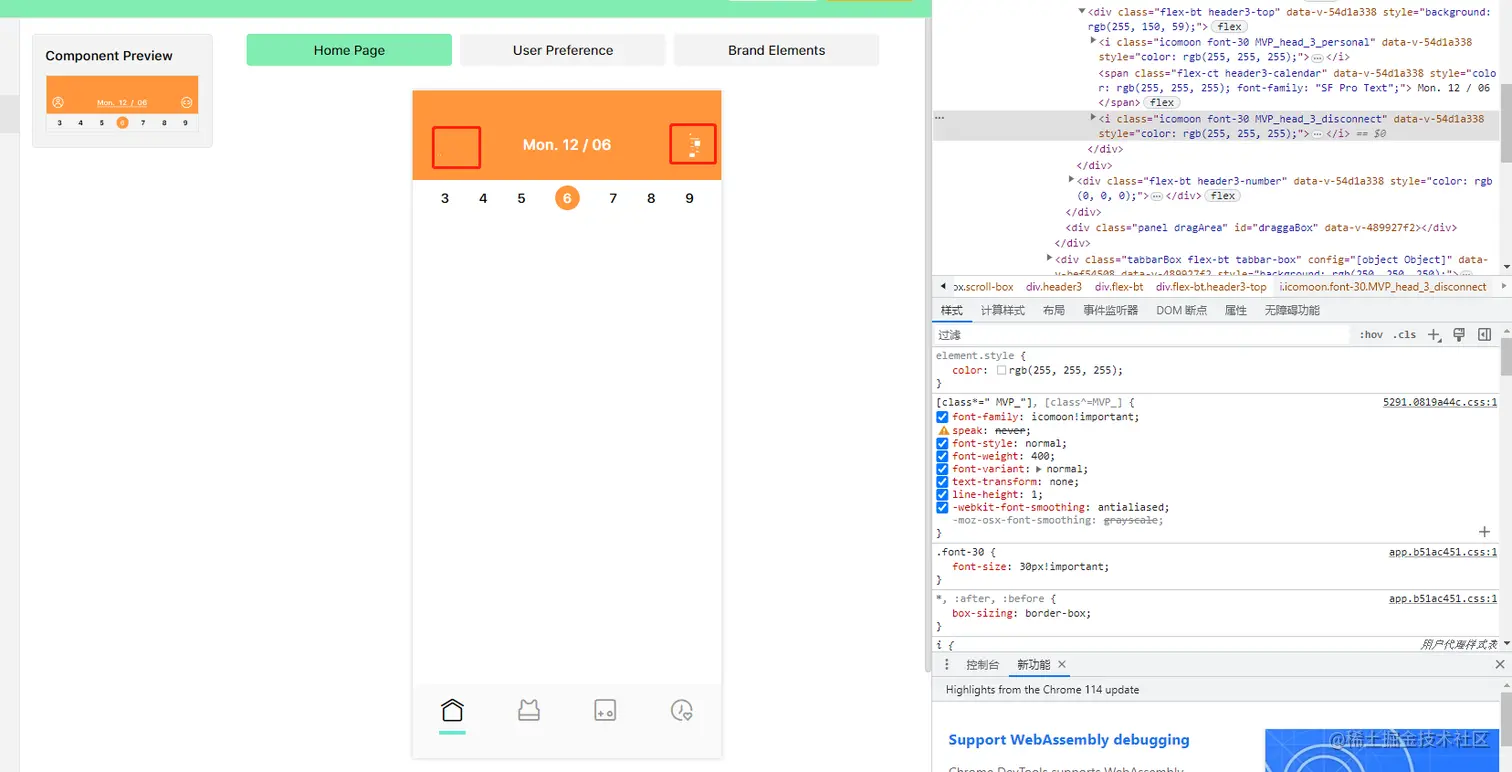
Task: Open the 事件监听器 tab
Action: pos(1111,310)
